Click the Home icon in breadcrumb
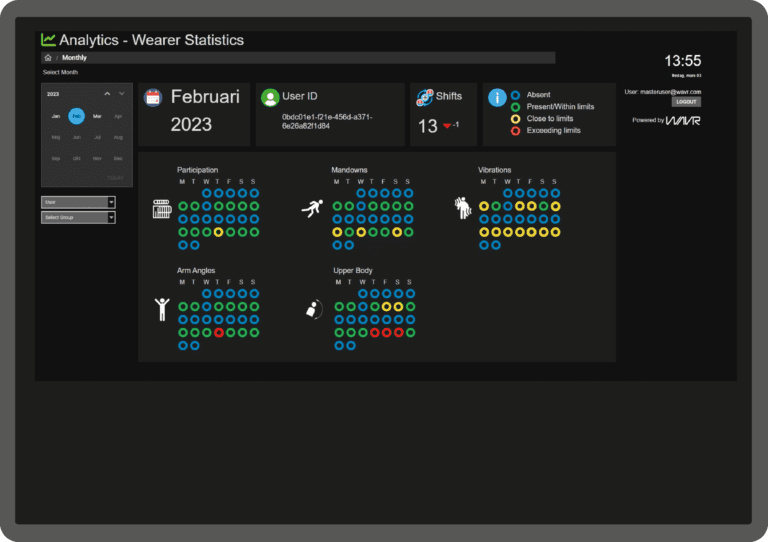 click(48, 58)
